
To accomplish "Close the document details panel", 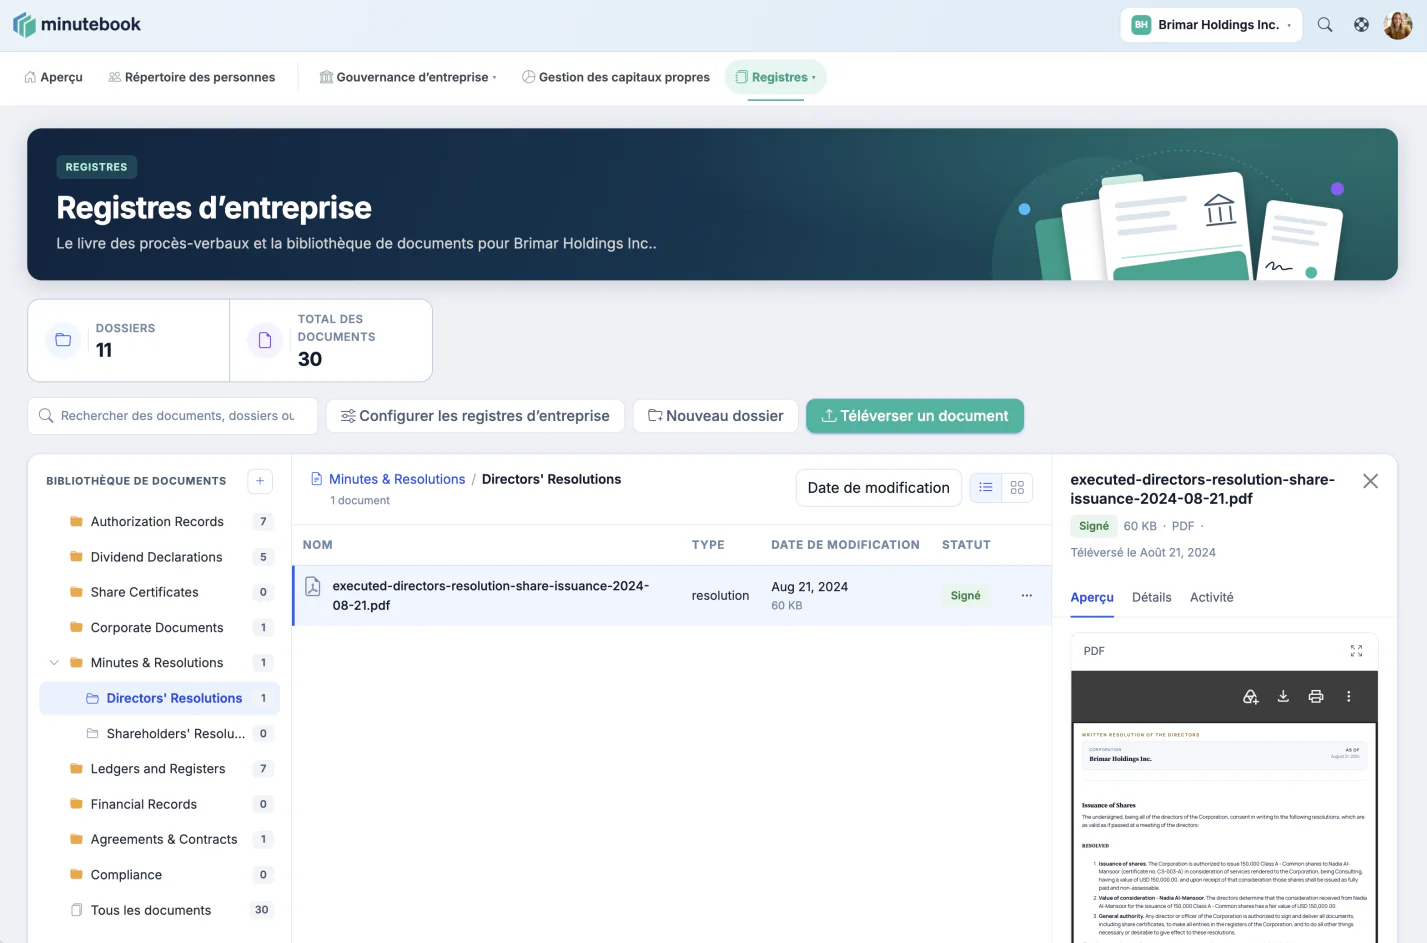I will tap(1370, 481).
